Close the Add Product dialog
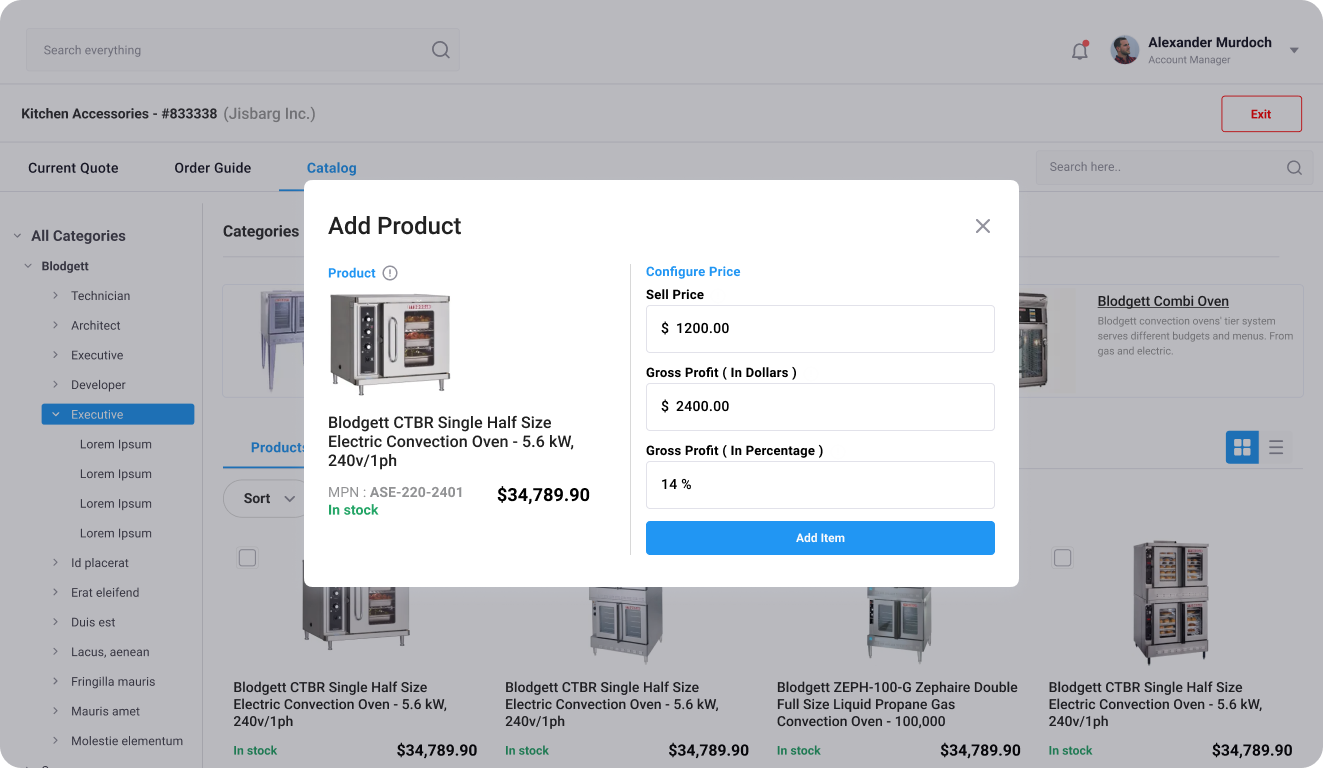Image resolution: width=1323 pixels, height=768 pixels. point(983,226)
